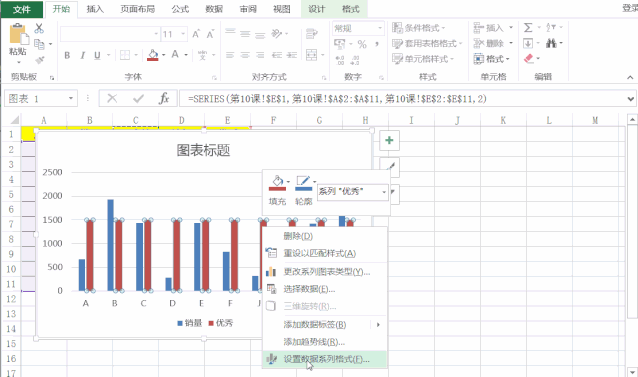Open the Format as Table menu

pyautogui.click(x=427, y=44)
